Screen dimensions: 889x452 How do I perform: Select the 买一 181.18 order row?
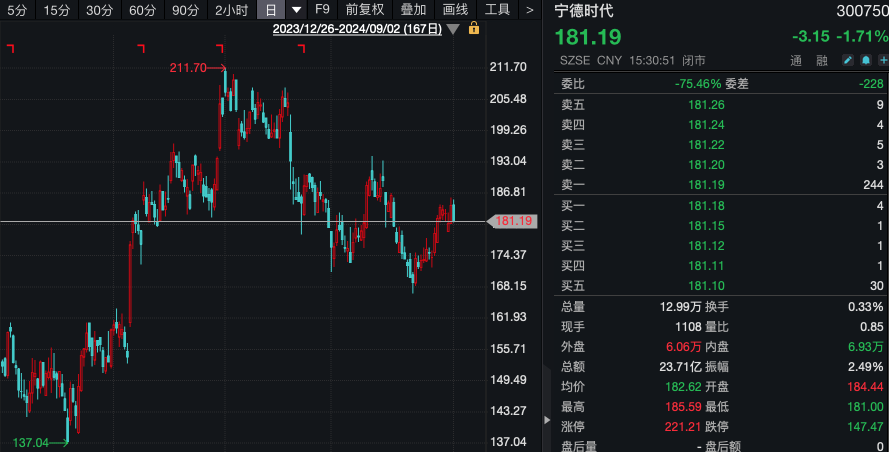point(721,206)
